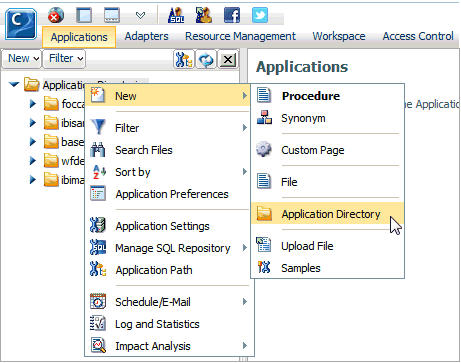This screenshot has width=461, height=363.
Task: Open Application Preferences menu item
Action: pyautogui.click(x=169, y=194)
